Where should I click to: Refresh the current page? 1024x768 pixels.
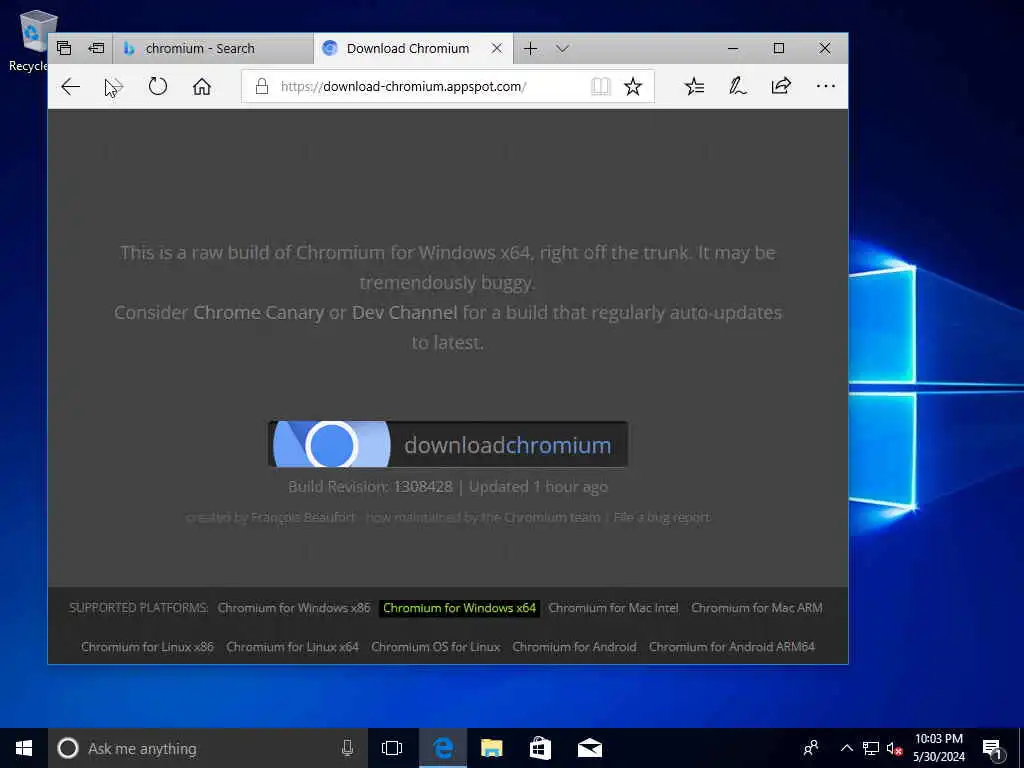tap(157, 86)
